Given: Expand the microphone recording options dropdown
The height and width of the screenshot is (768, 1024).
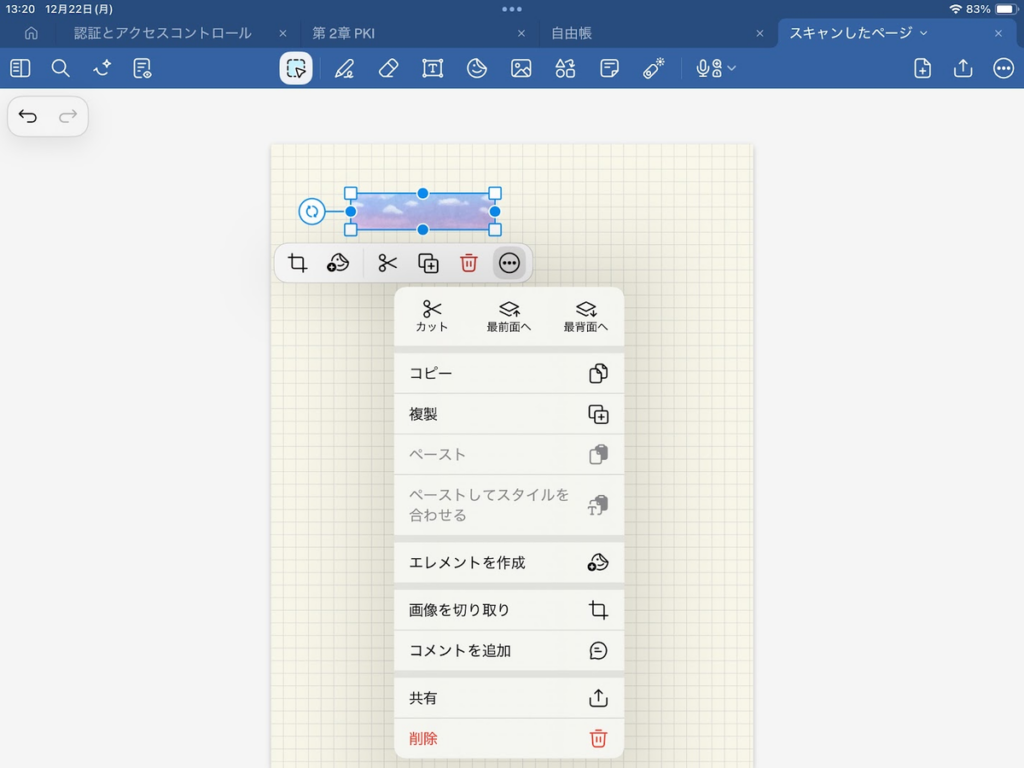Looking at the screenshot, I should [732, 68].
